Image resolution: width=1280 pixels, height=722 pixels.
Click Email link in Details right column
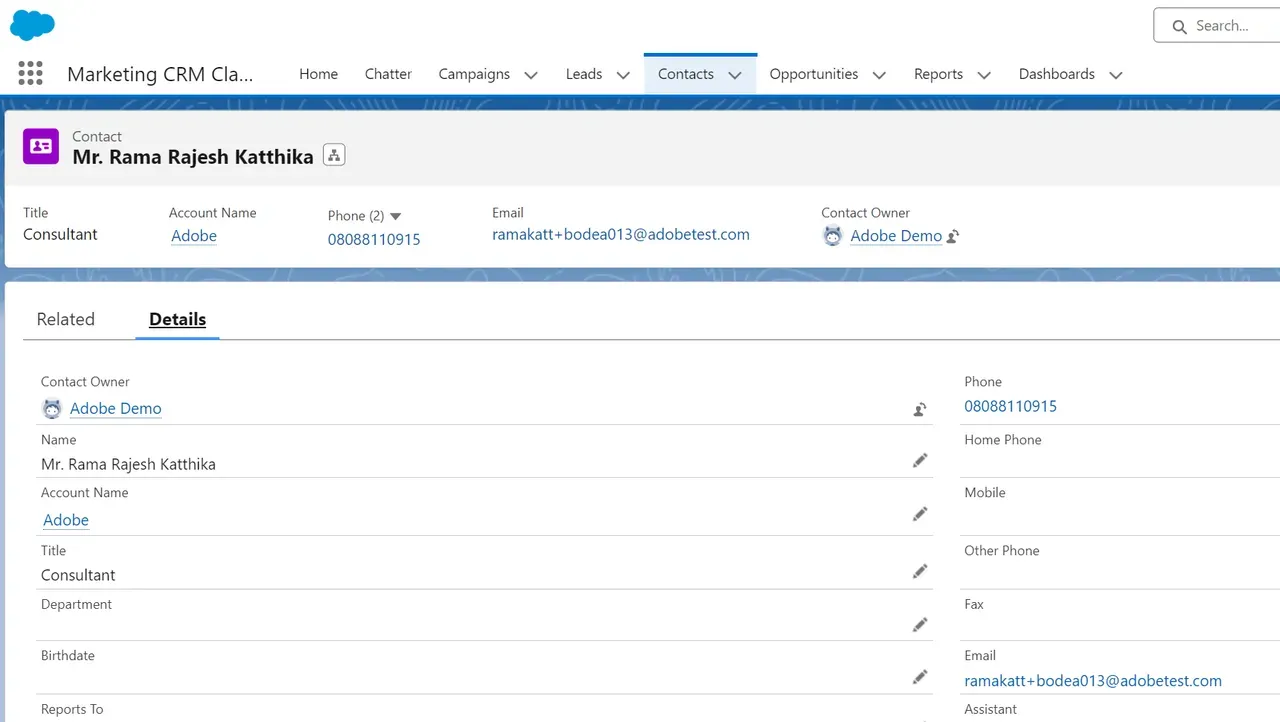tap(1093, 681)
